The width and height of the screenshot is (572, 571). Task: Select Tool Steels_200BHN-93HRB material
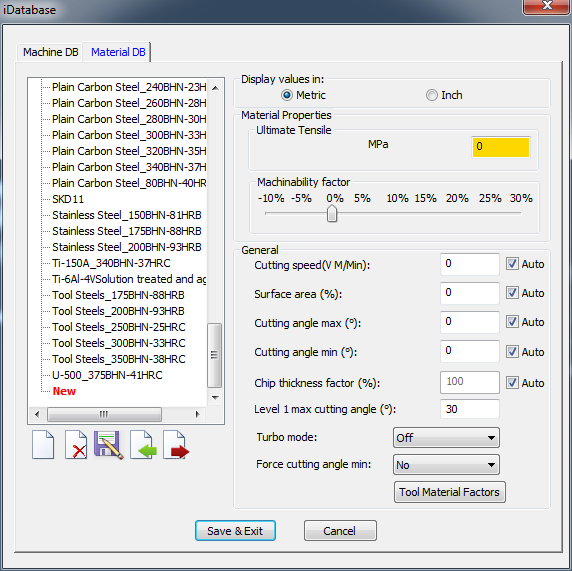pos(119,311)
